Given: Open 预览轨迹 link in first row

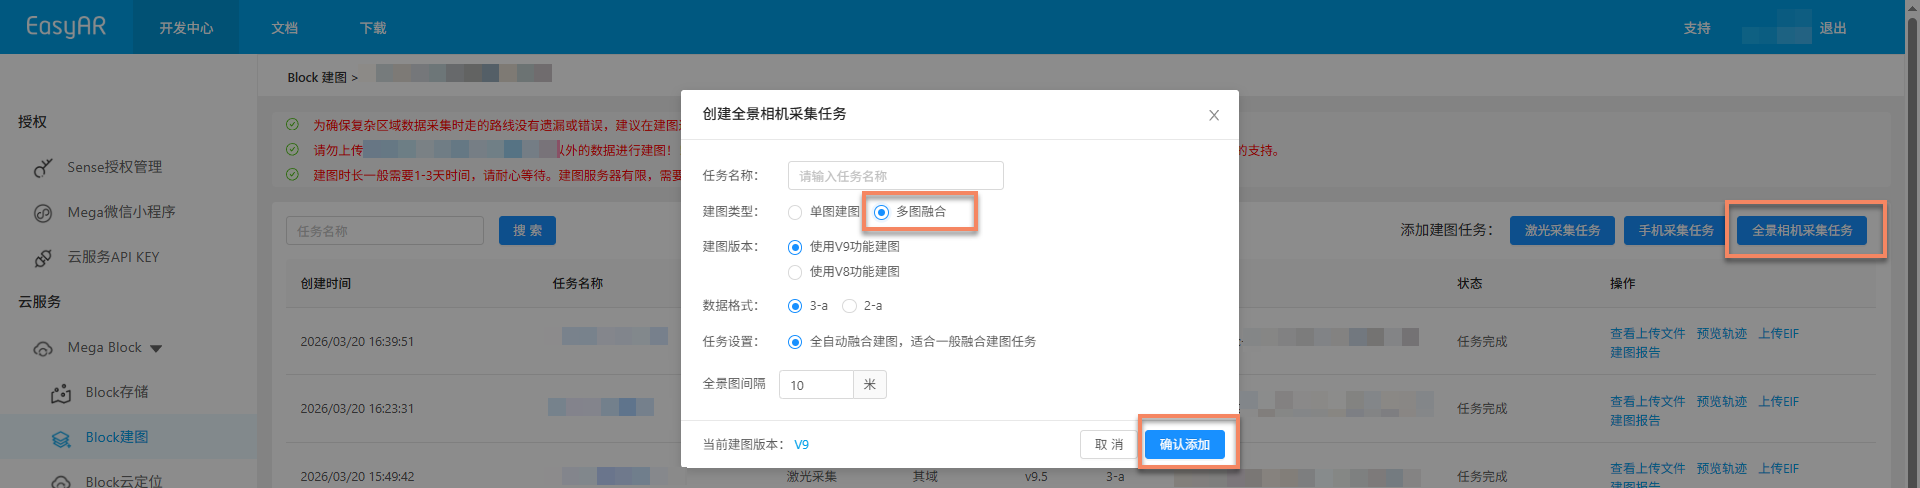Looking at the screenshot, I should pos(1721,334).
